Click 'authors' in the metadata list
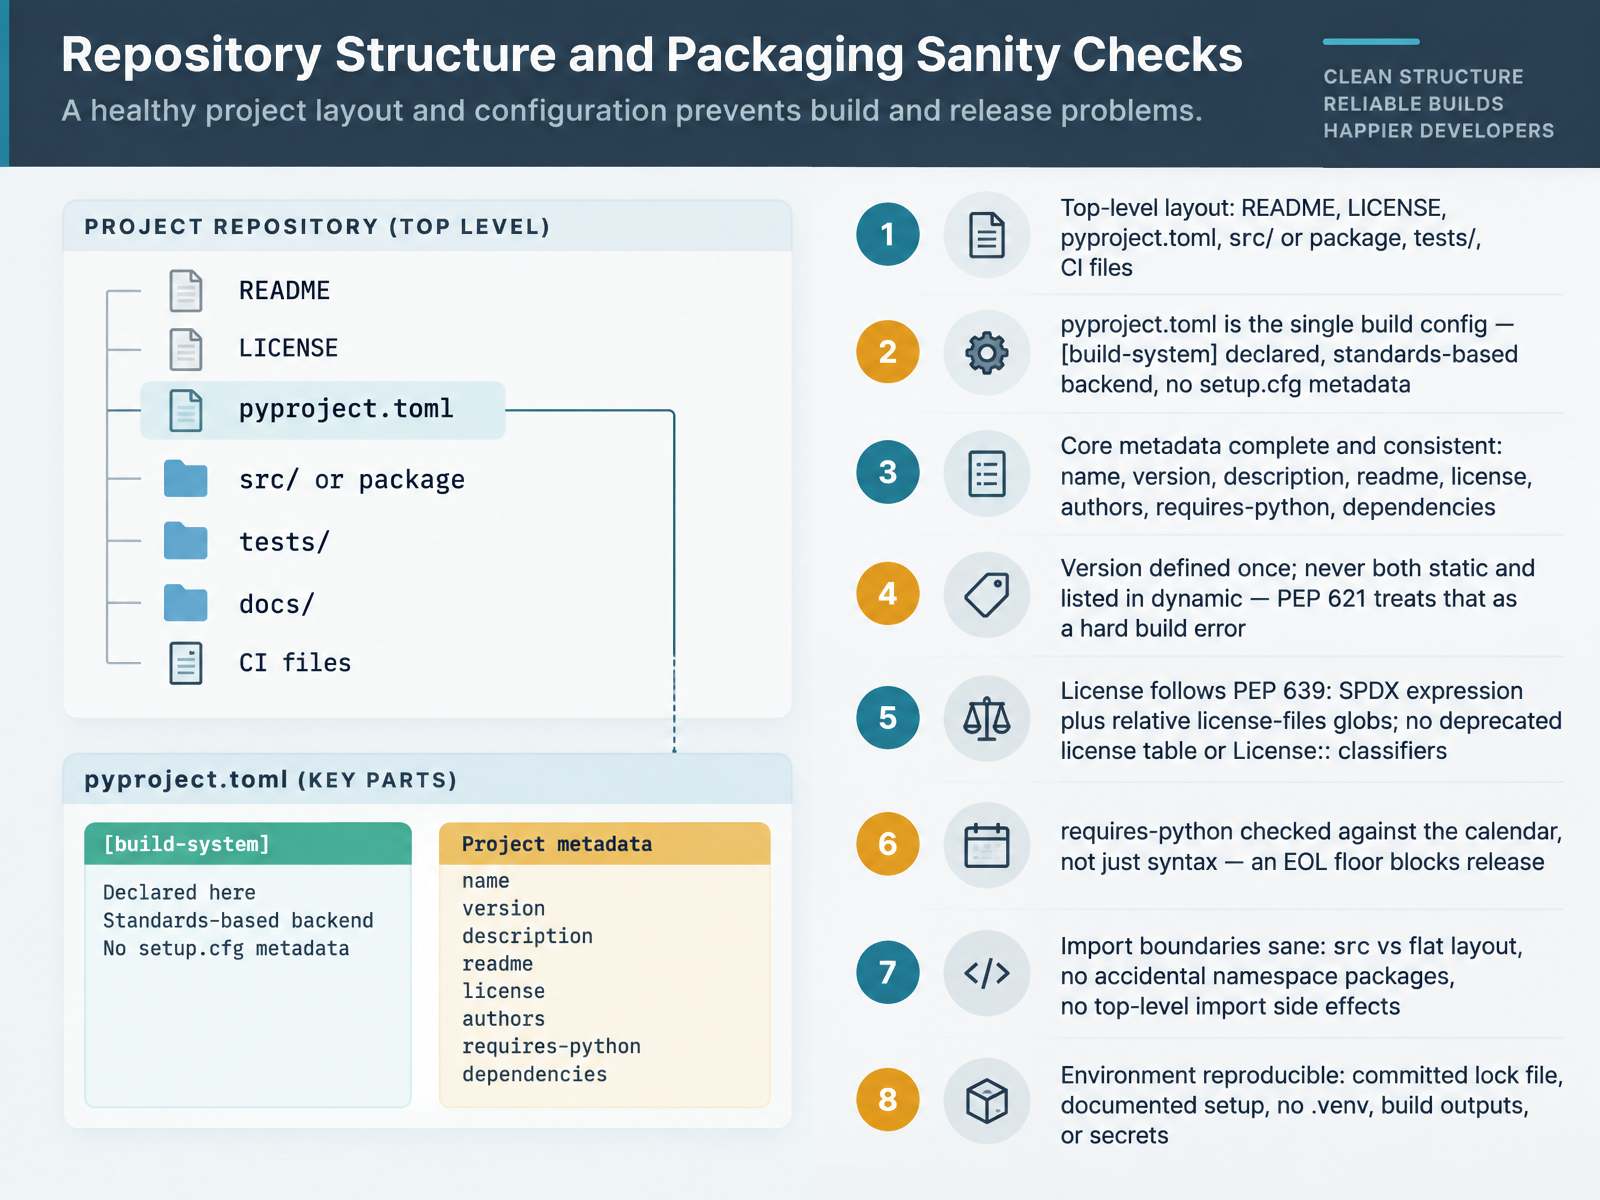1600x1200 pixels. [x=503, y=1019]
